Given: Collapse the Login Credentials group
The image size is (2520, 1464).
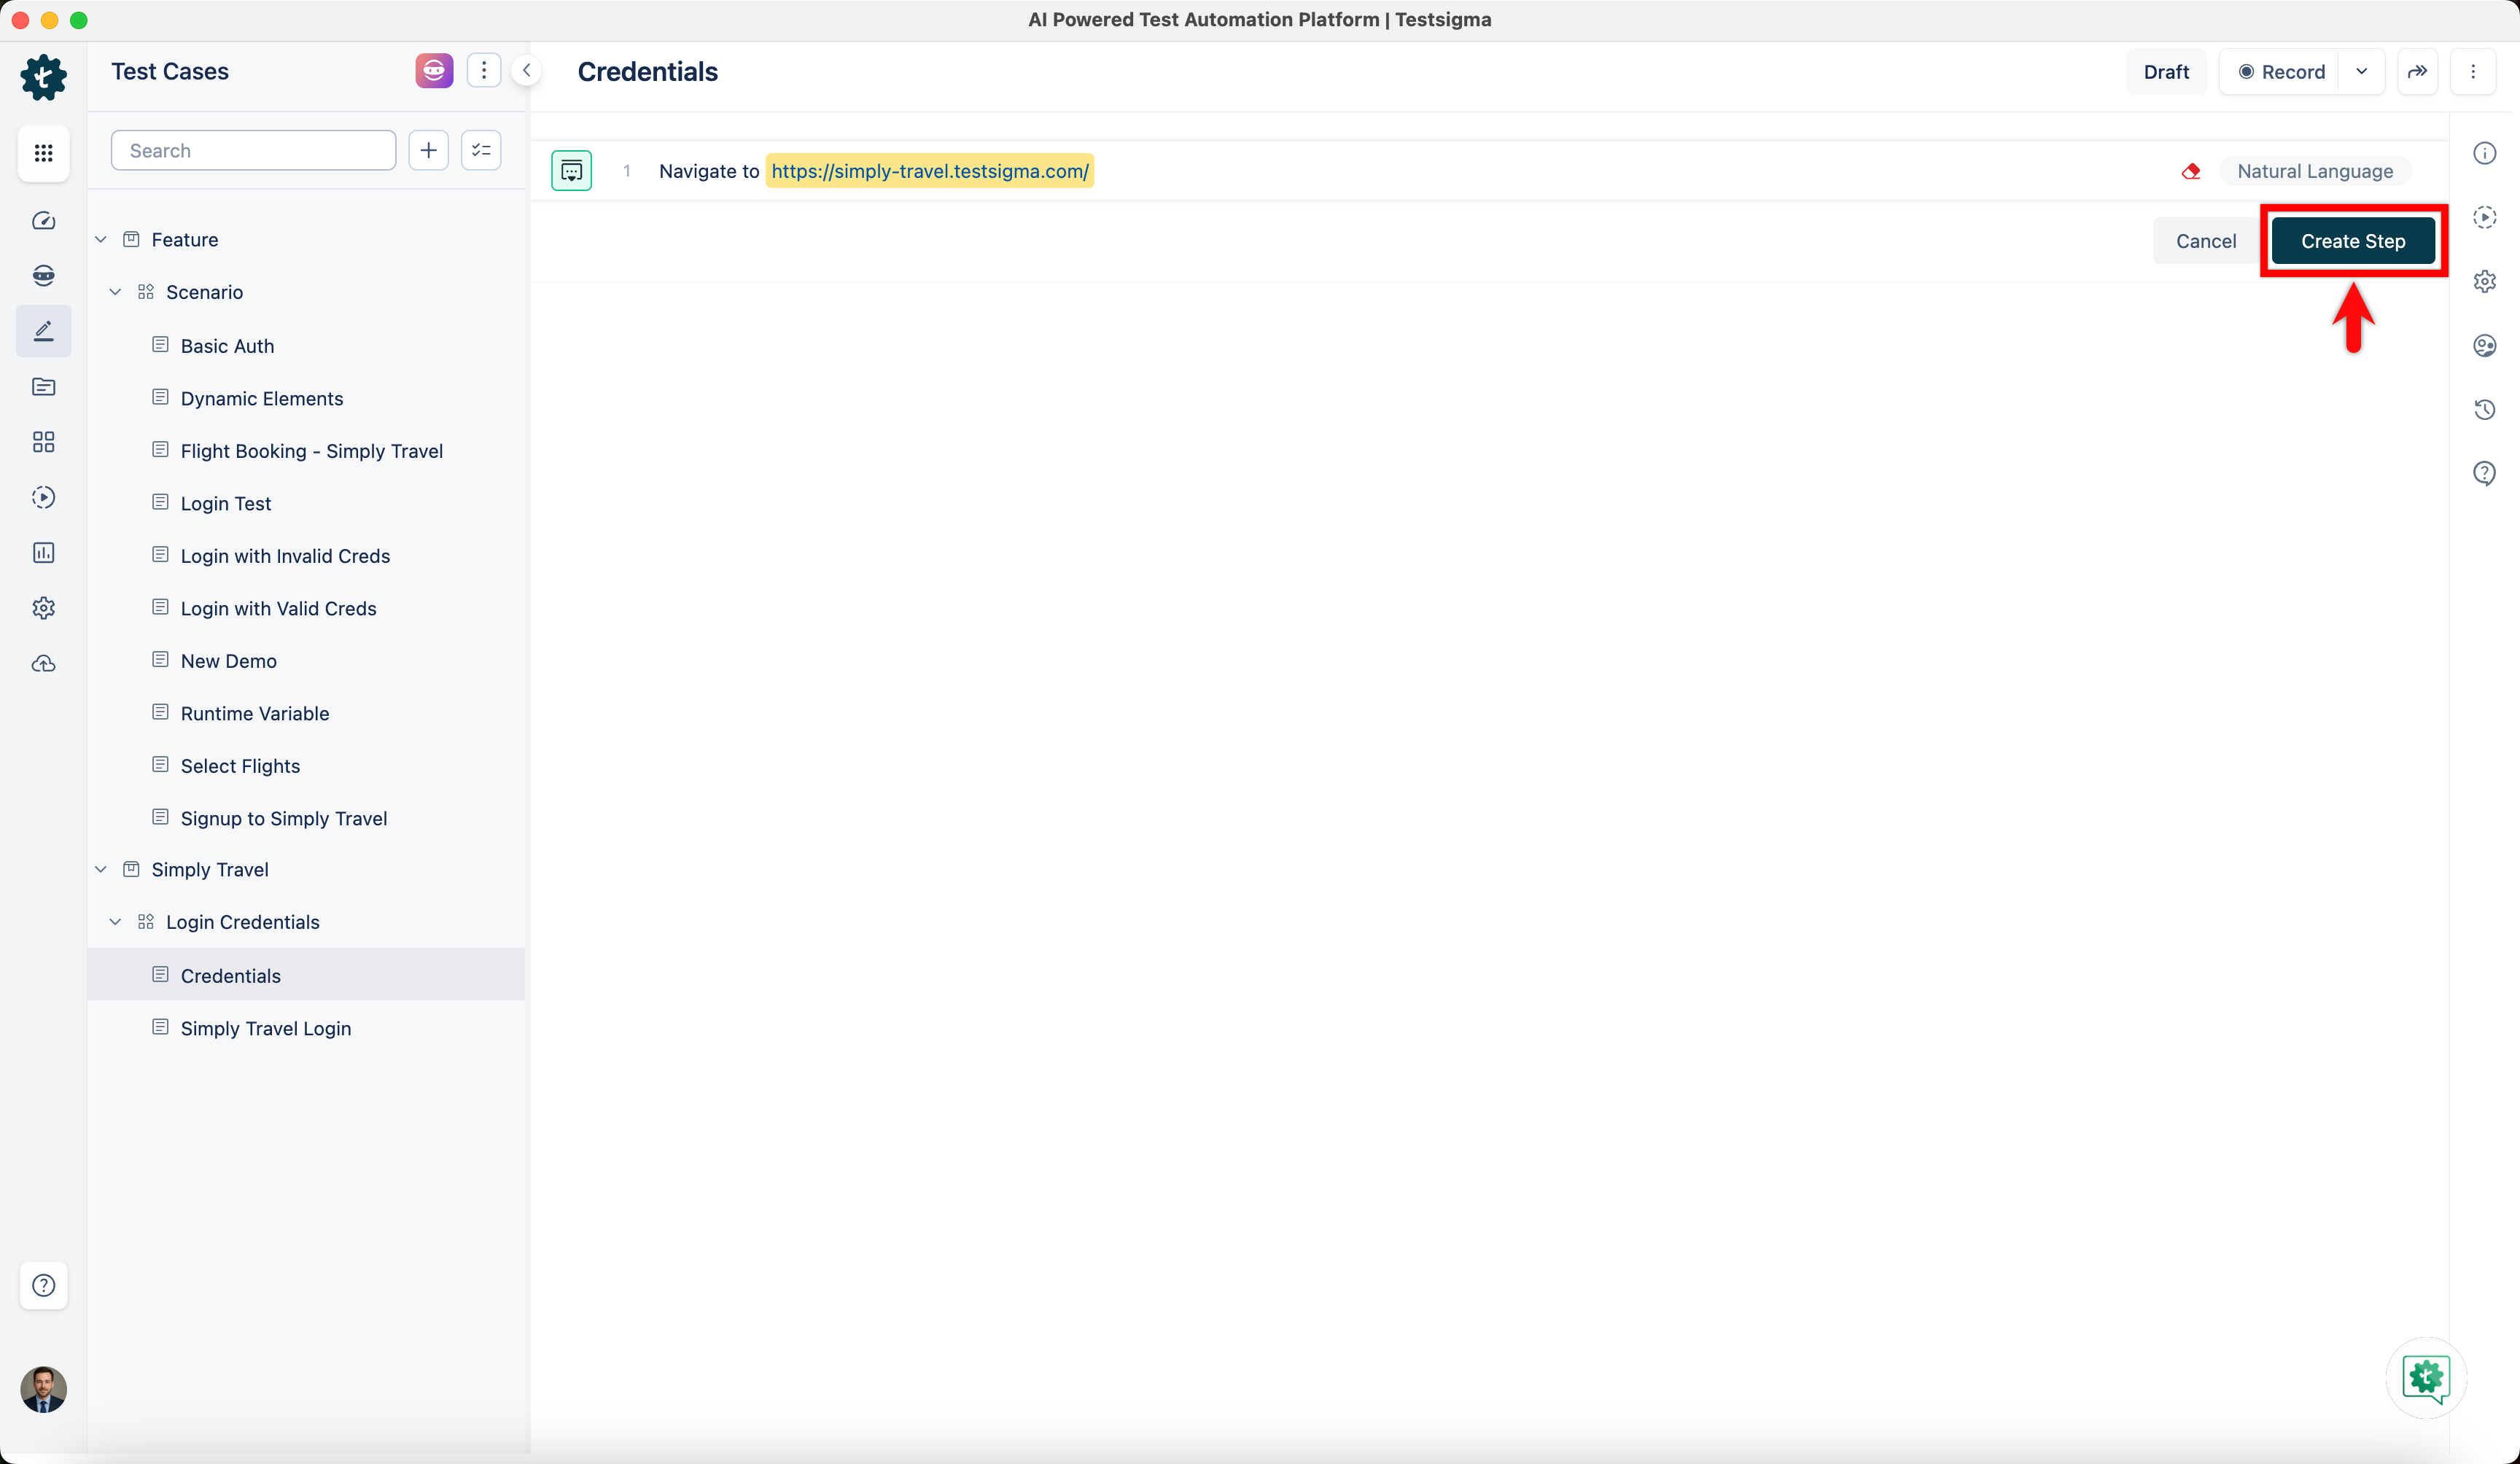Looking at the screenshot, I should [116, 921].
